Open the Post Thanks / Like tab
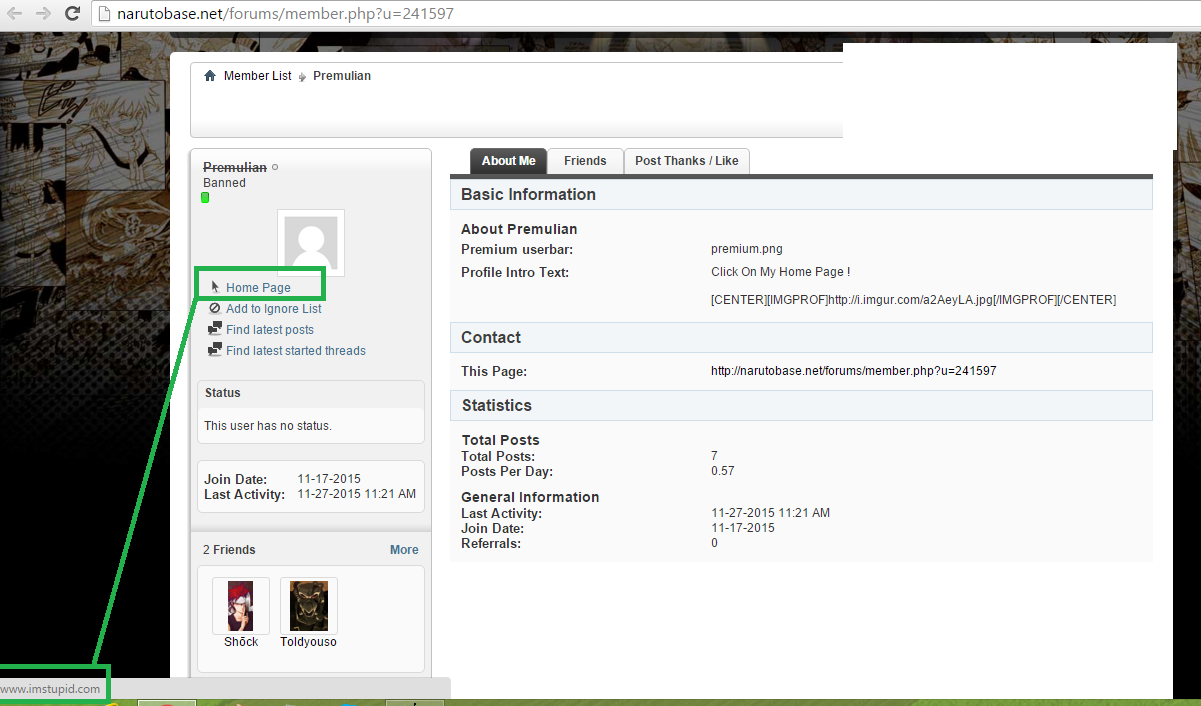1201x706 pixels. click(686, 161)
